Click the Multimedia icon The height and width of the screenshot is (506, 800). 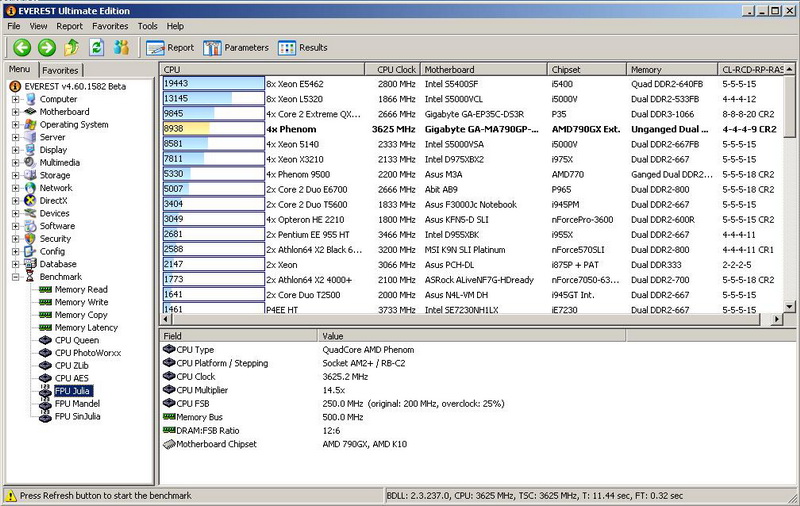[x=31, y=163]
